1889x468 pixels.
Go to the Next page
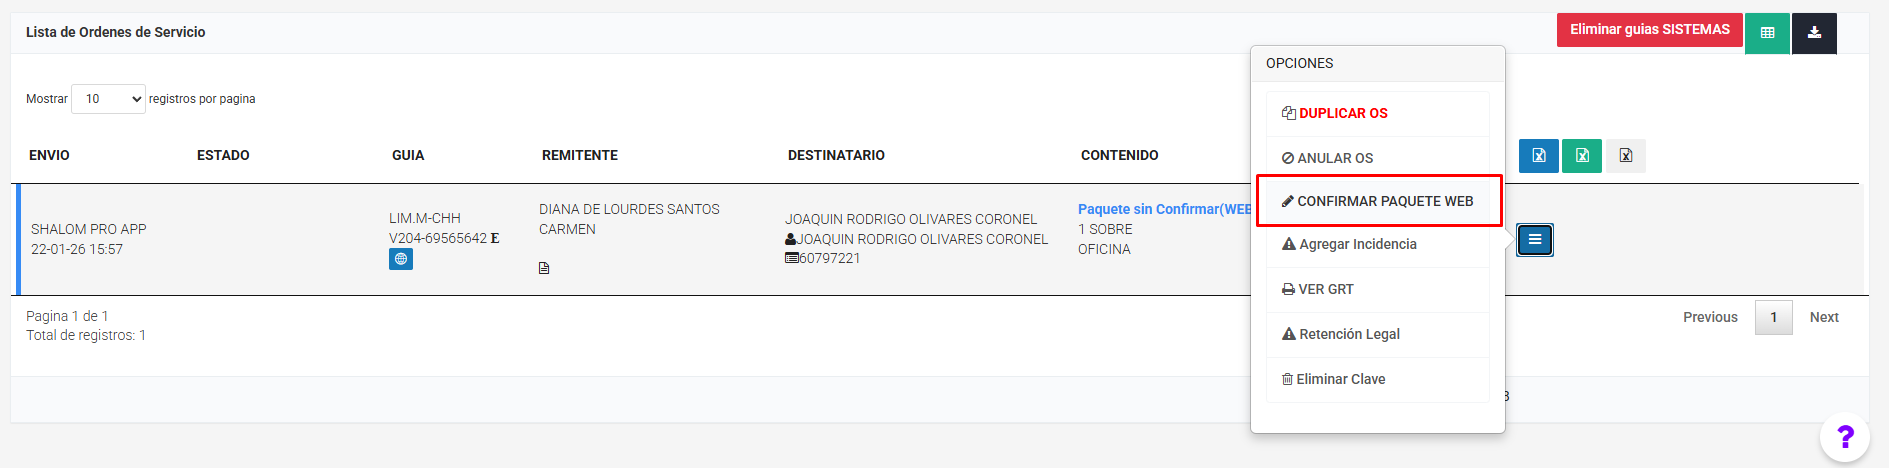tap(1824, 317)
